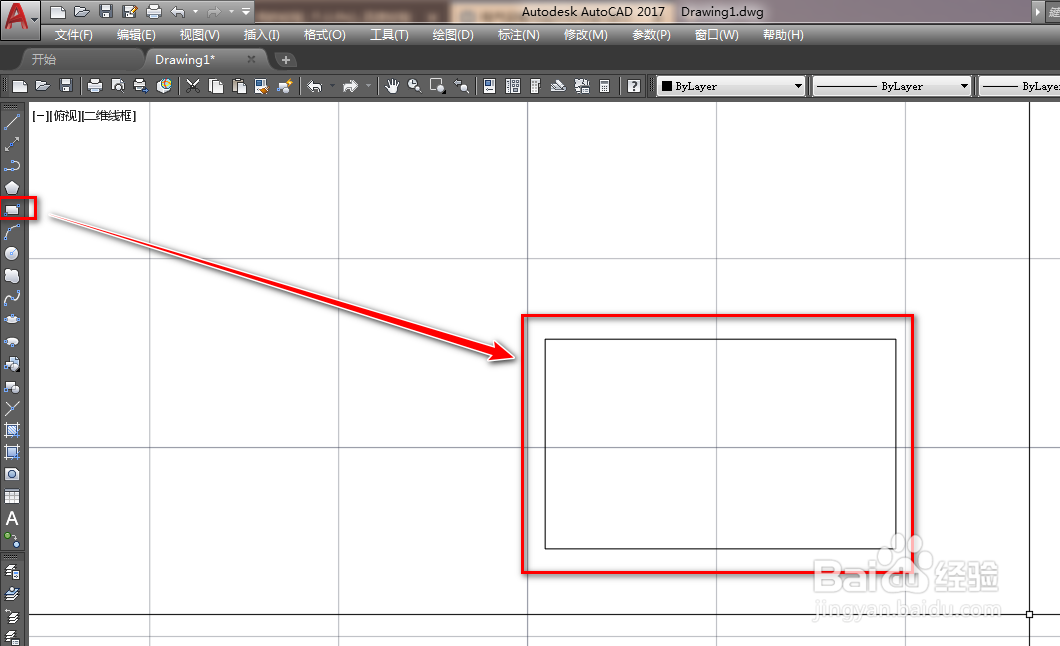This screenshot has width=1060, height=646.
Task: Select the Ellipse Arc tool
Action: point(11,342)
